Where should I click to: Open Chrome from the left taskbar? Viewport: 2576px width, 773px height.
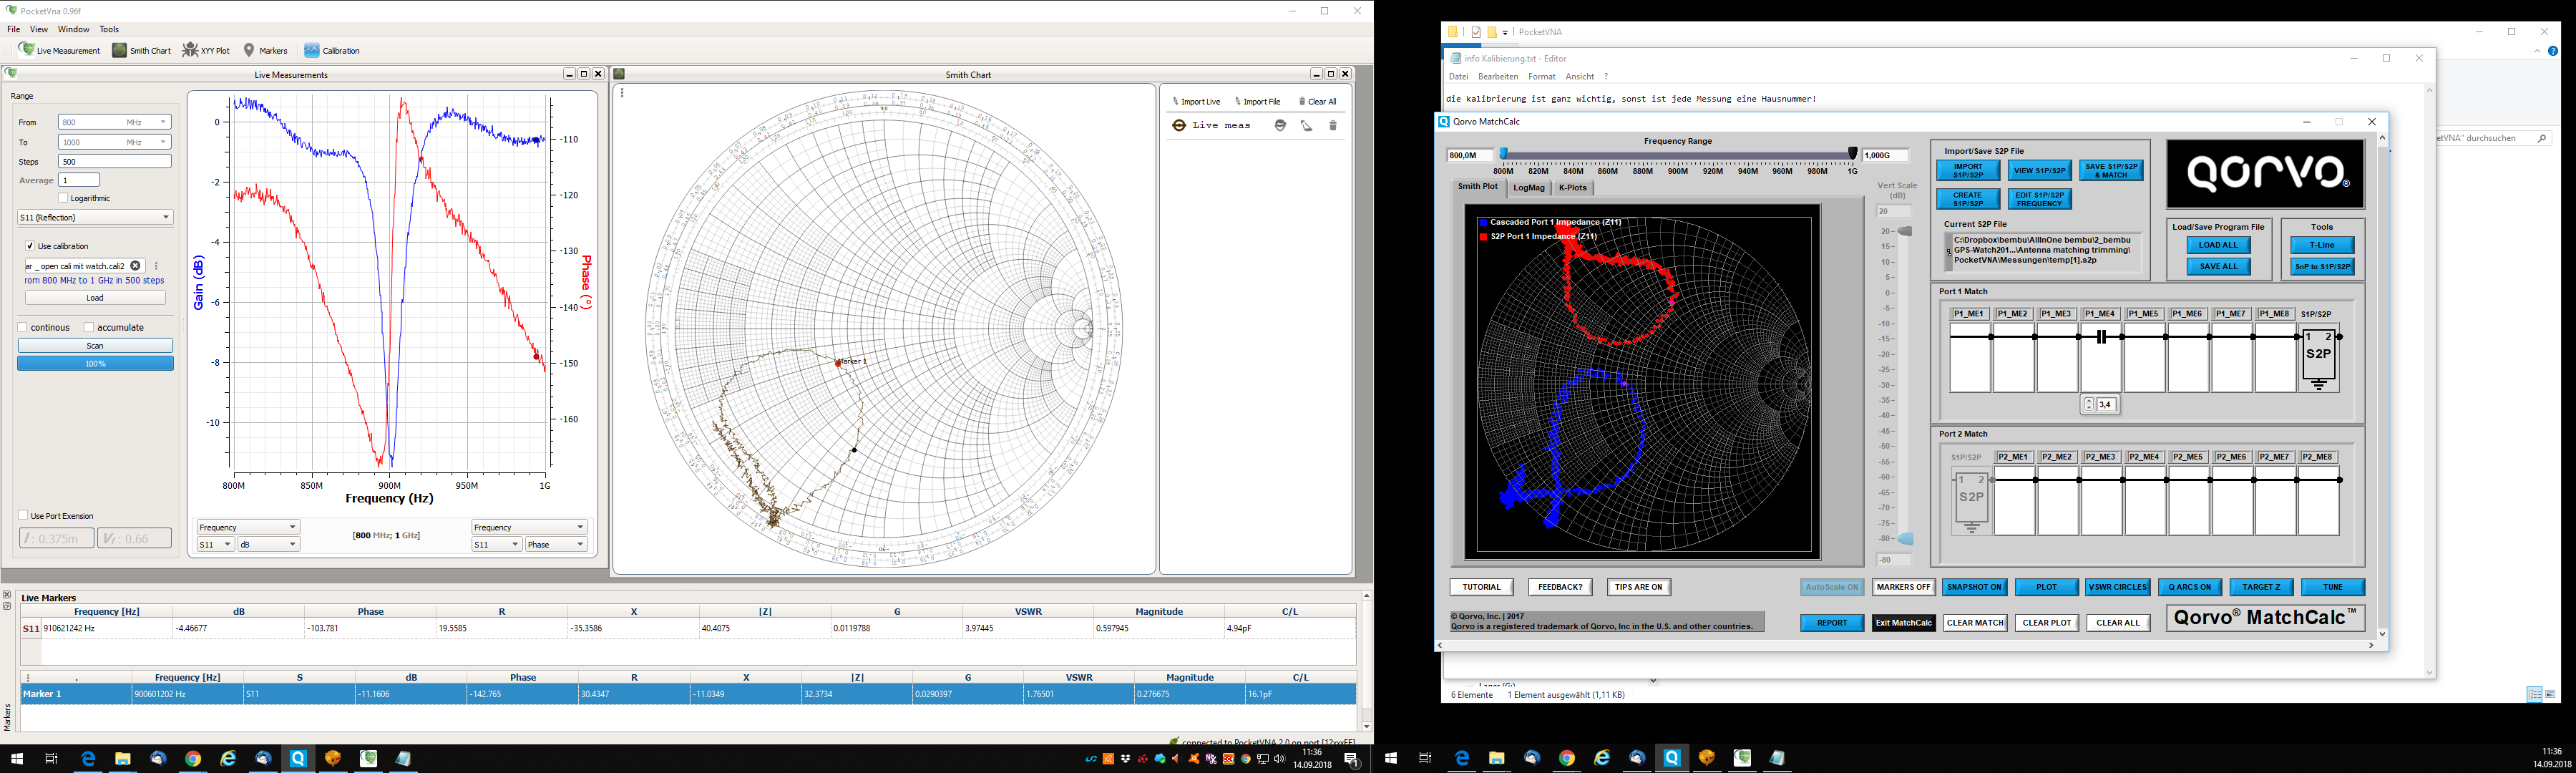(x=193, y=759)
